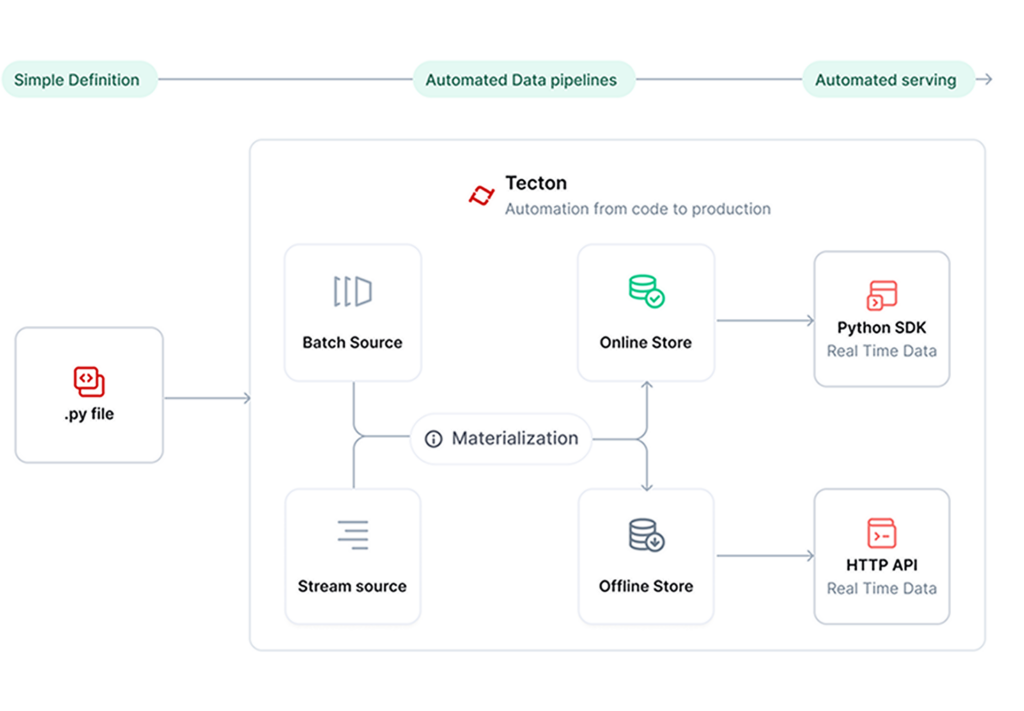This screenshot has width=1024, height=711.
Task: Click the Batch Source label
Action: click(x=352, y=342)
